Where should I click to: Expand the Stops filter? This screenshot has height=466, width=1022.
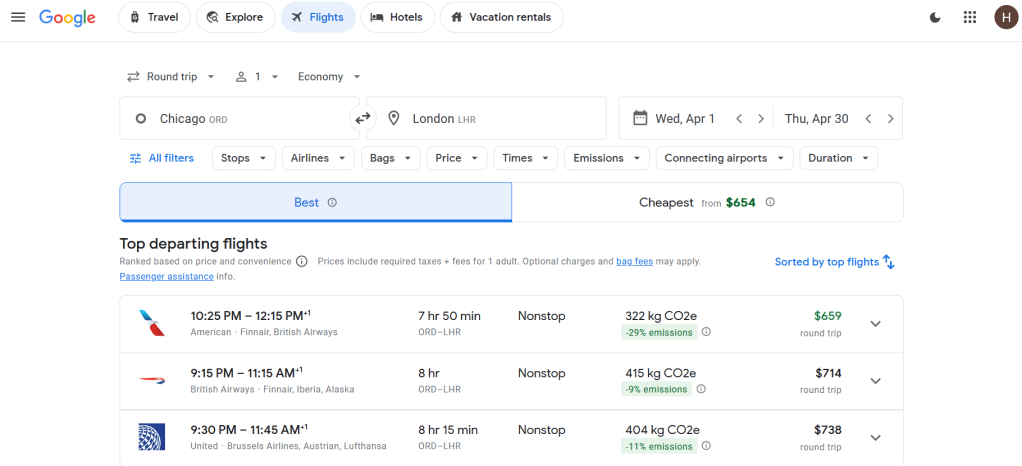(x=244, y=158)
